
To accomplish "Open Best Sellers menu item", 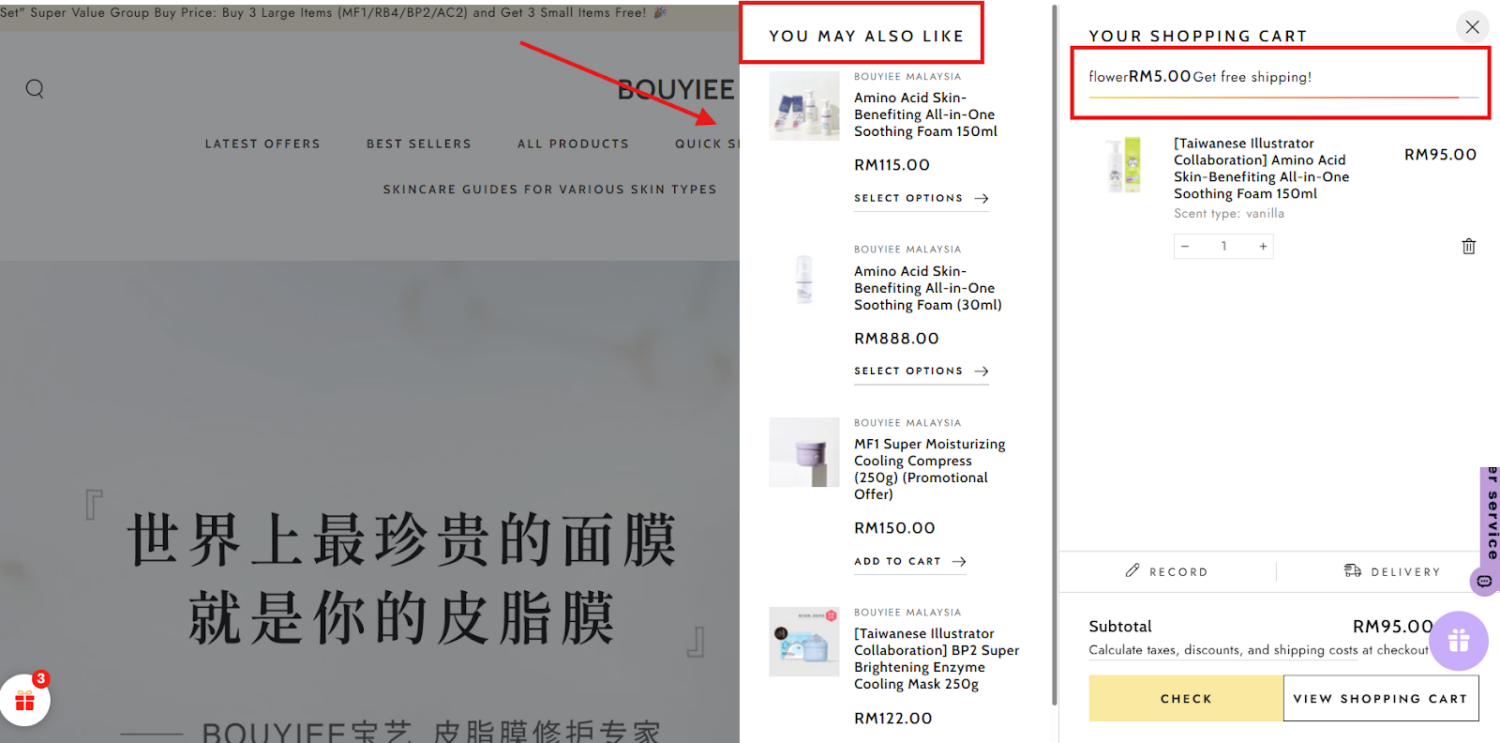I will [x=418, y=144].
